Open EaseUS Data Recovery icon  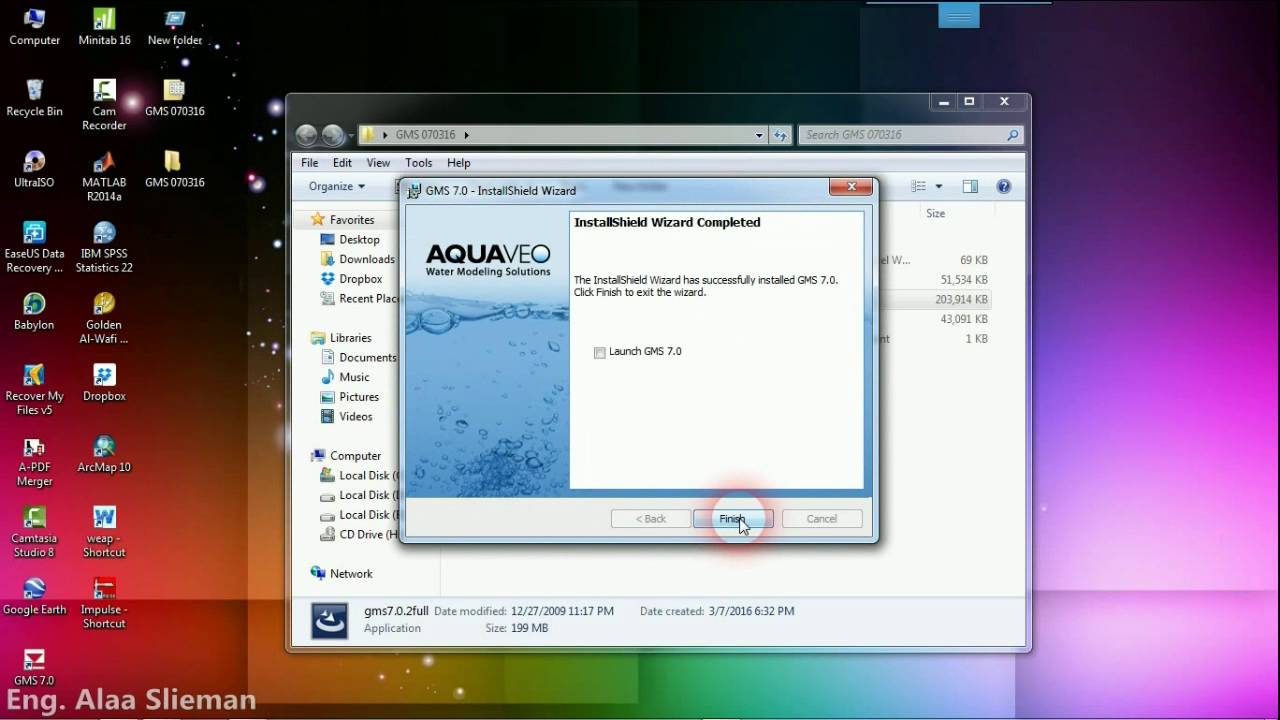pos(34,246)
